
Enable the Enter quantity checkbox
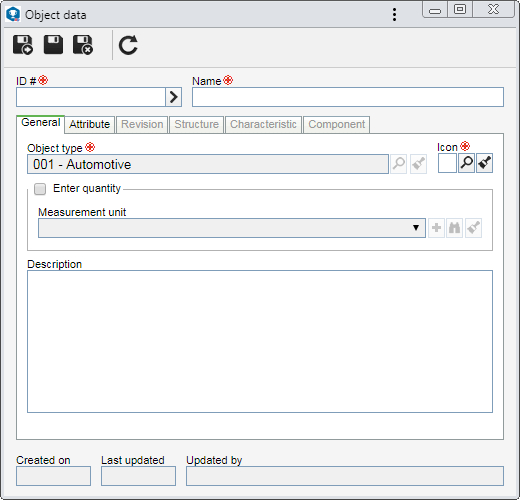(40, 189)
